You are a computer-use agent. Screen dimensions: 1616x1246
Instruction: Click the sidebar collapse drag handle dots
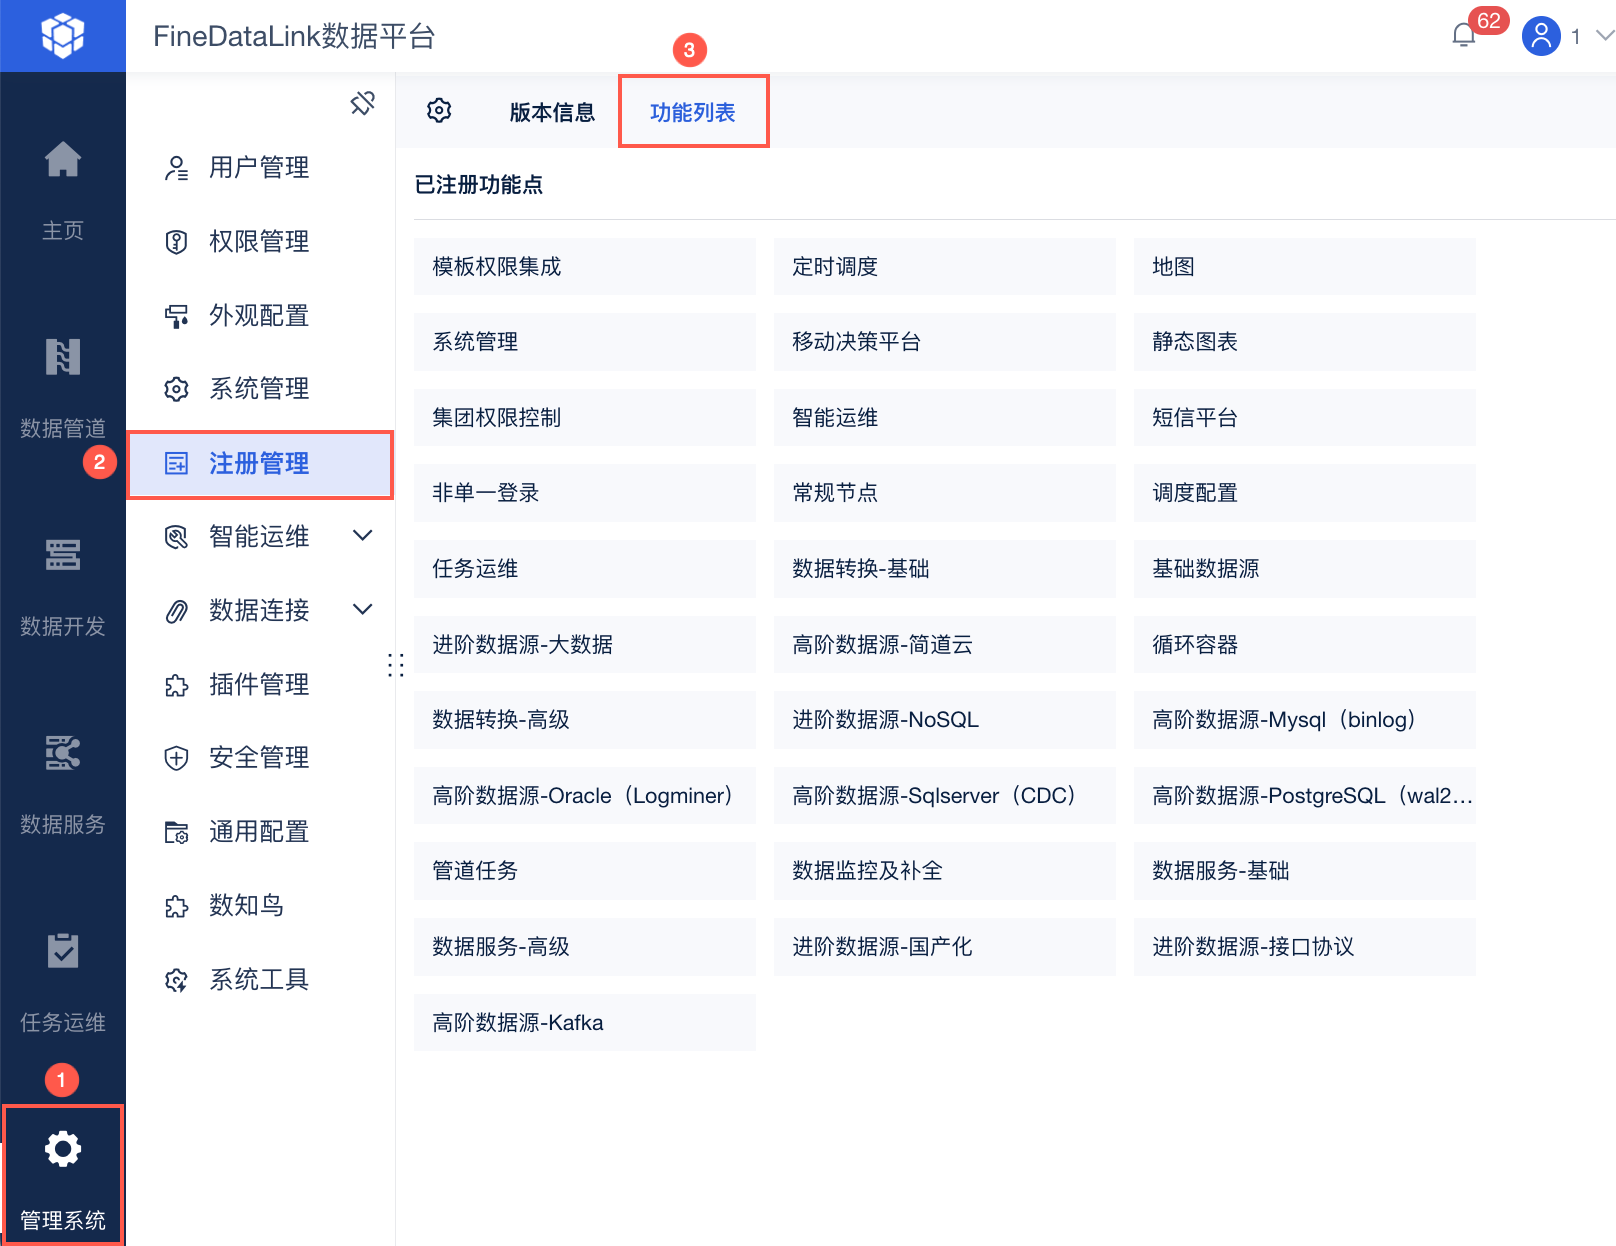click(396, 665)
